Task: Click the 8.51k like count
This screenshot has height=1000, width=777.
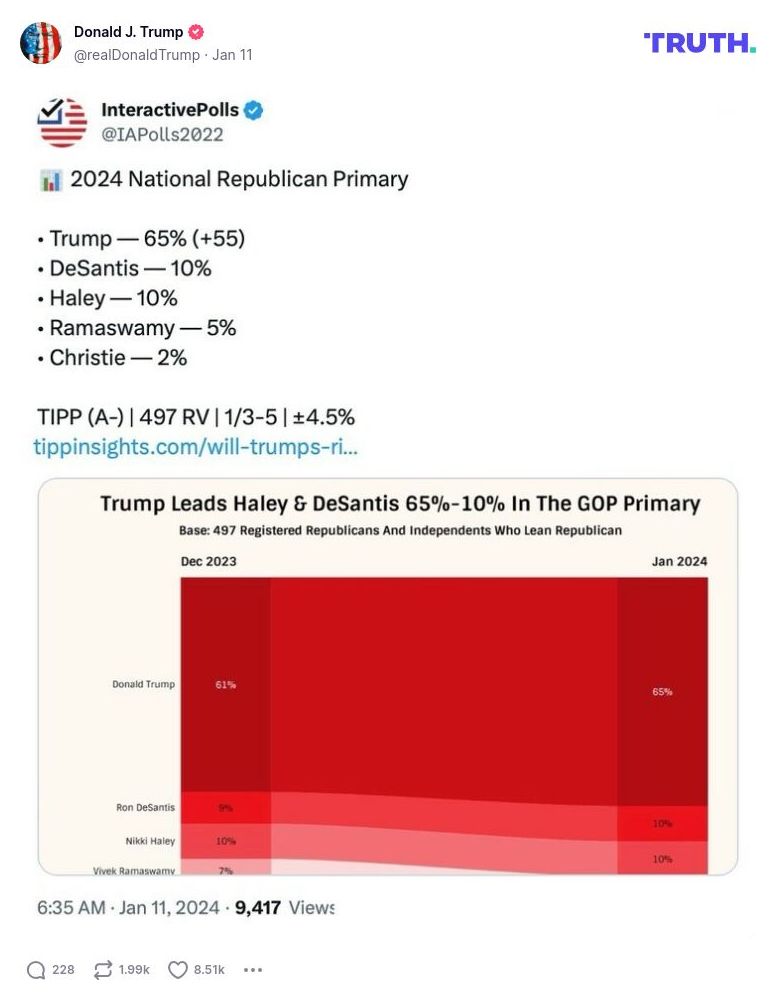Action: pos(206,969)
